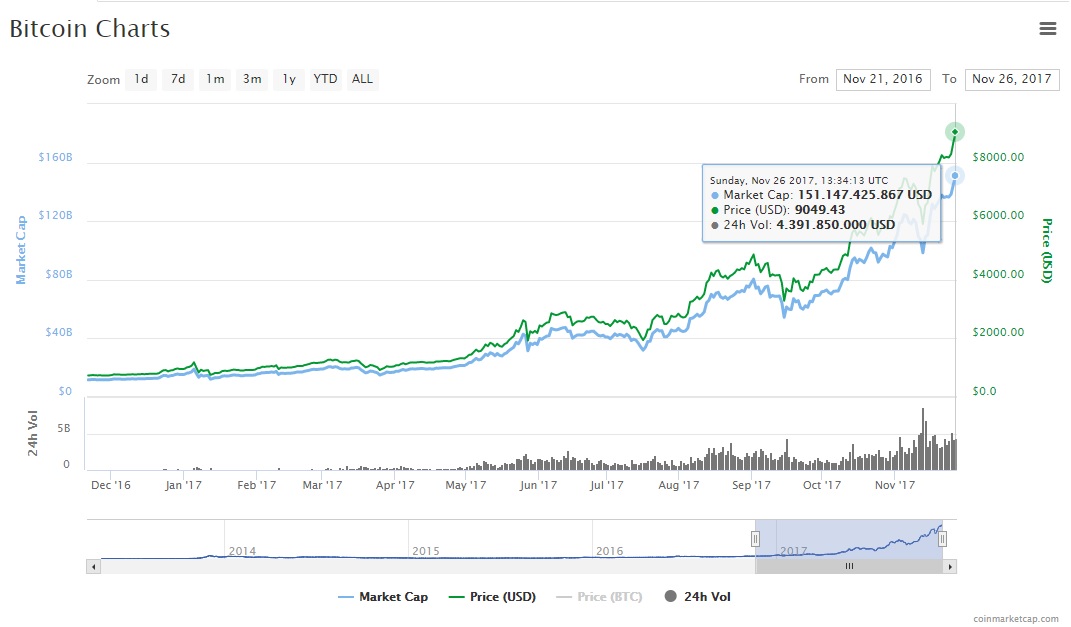Viewport: 1071px width, 627px height.
Task: Edit the To date field
Action: [1012, 79]
